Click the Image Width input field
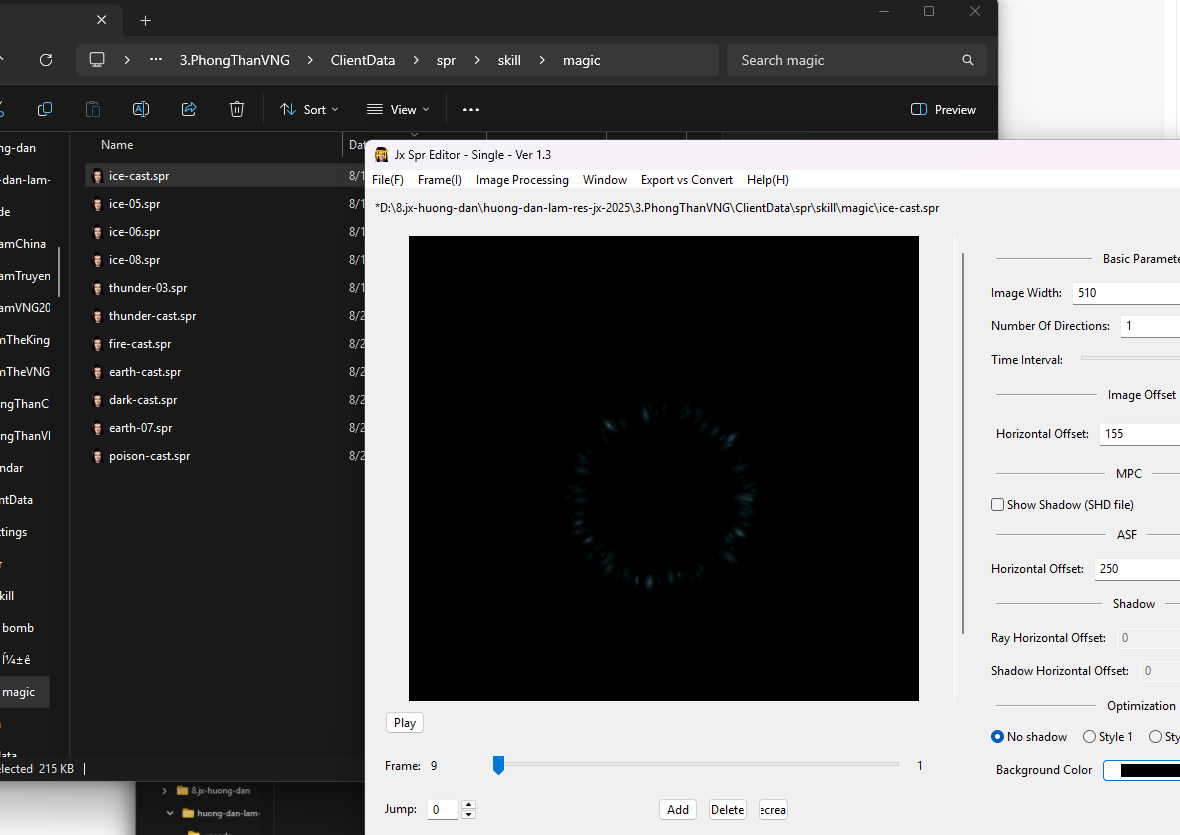1180x835 pixels. tap(1125, 293)
